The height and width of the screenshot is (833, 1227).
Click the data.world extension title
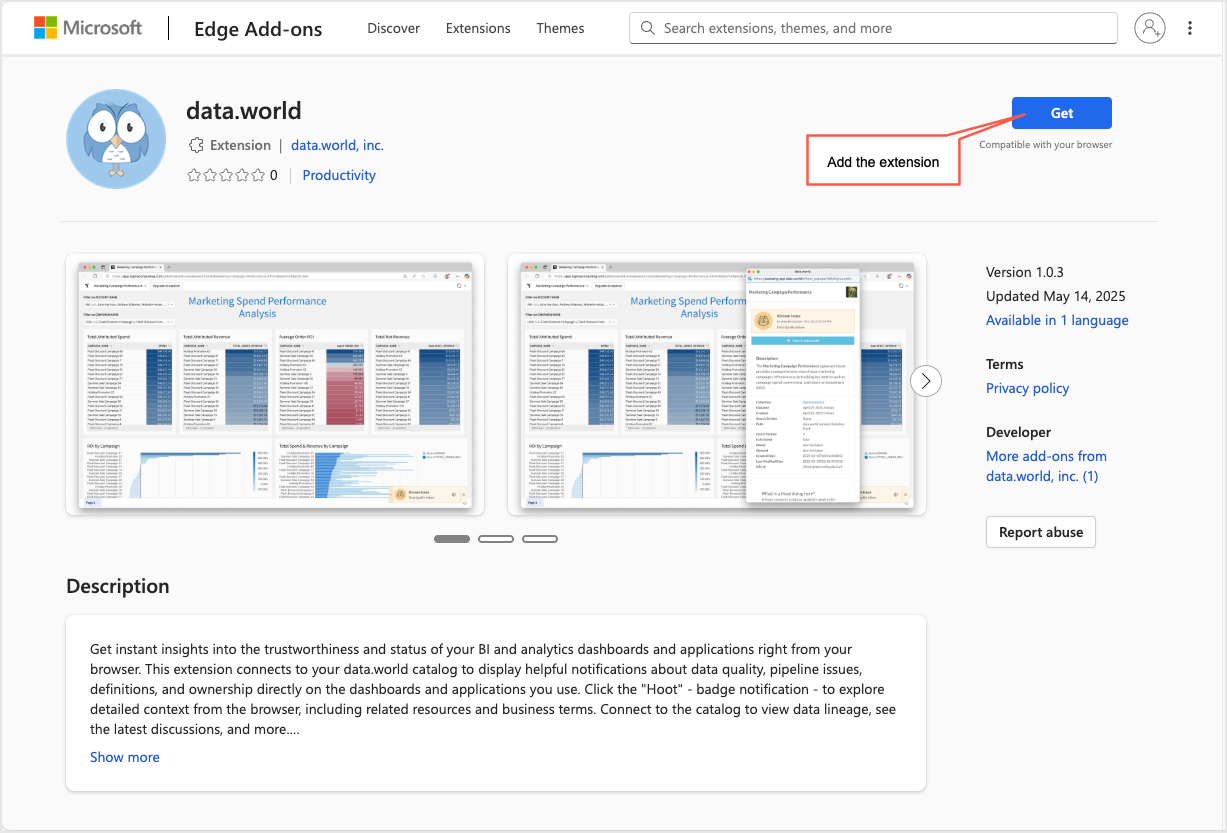click(x=244, y=111)
